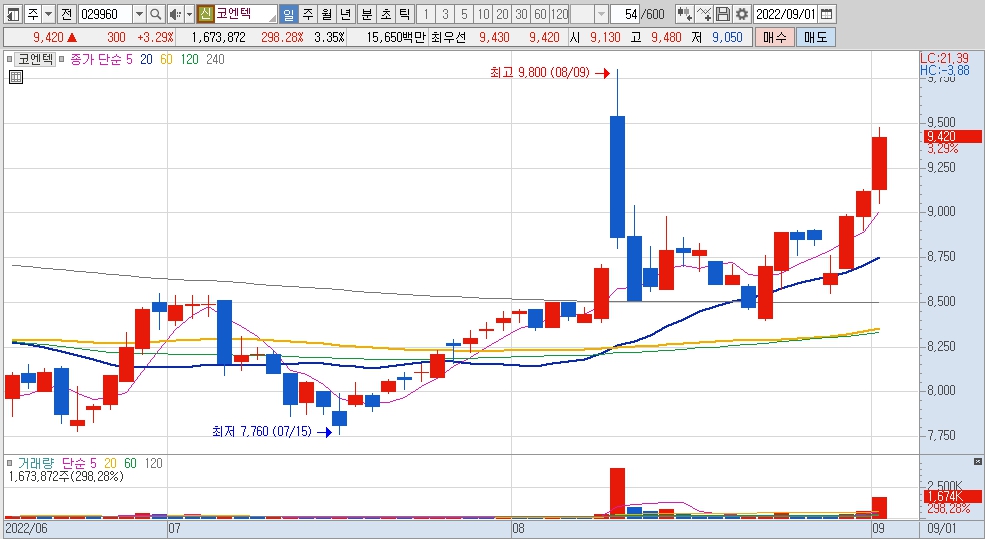Open the custom interval dropdown arrow
This screenshot has height=539, width=985.
[601, 14]
